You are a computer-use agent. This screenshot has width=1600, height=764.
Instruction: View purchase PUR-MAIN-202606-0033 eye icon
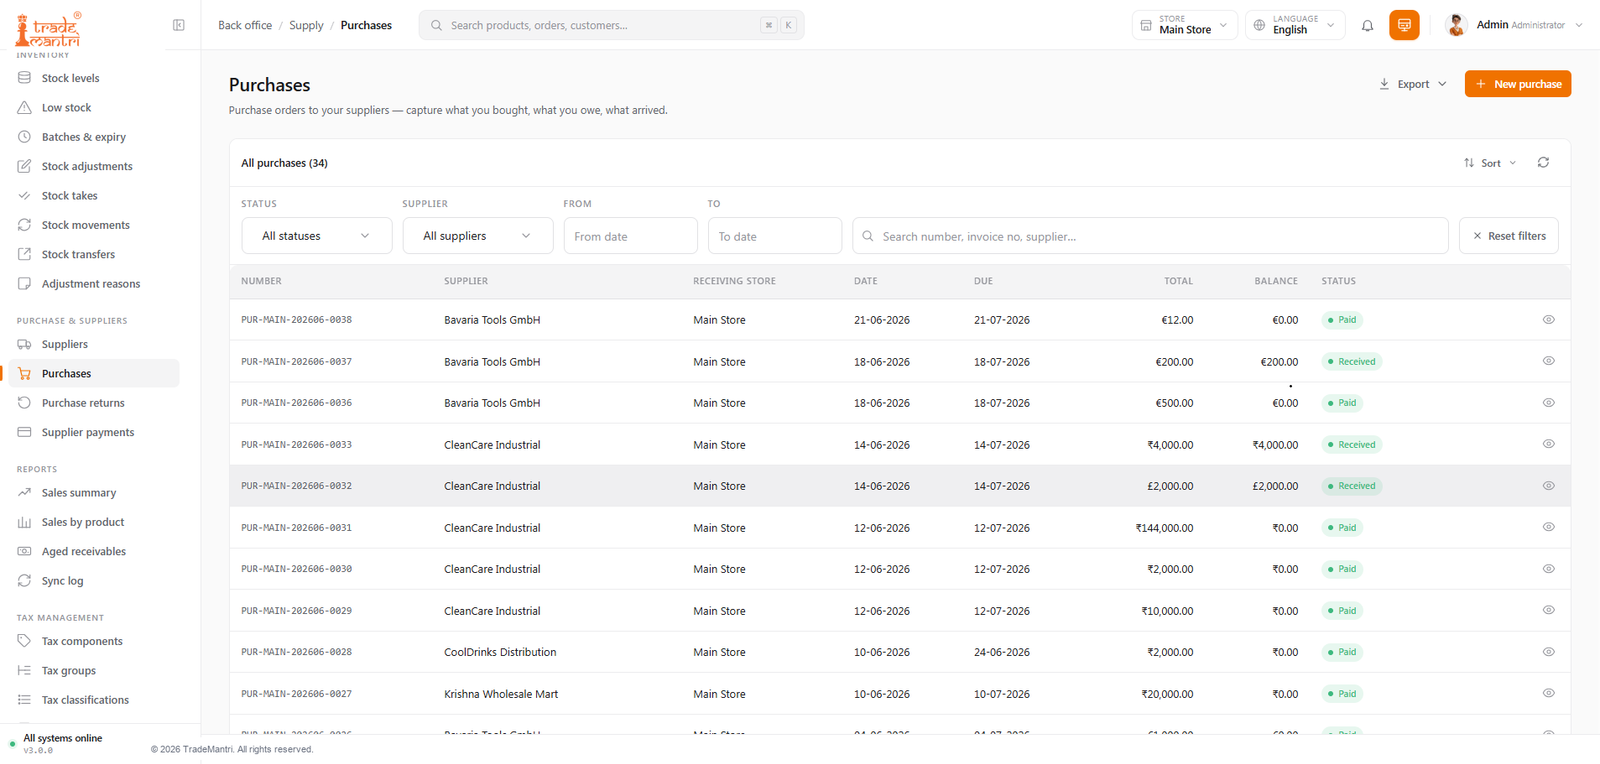pyautogui.click(x=1548, y=444)
